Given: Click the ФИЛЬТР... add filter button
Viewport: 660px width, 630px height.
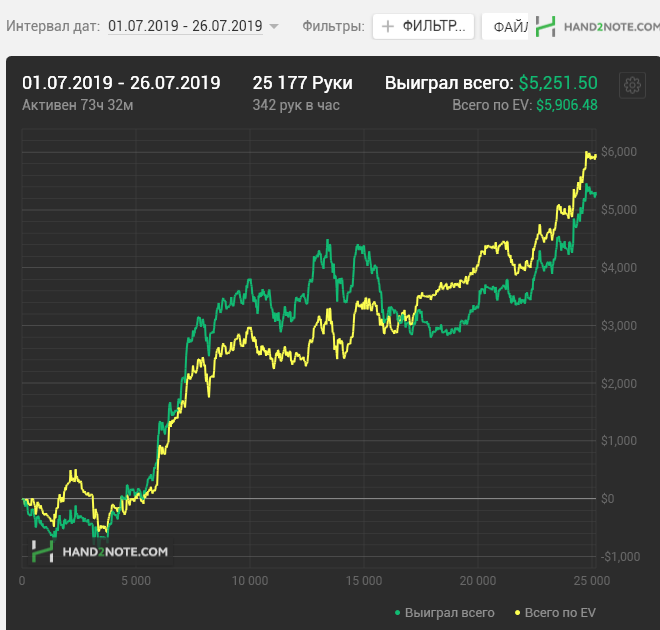Looking at the screenshot, I should tap(423, 27).
